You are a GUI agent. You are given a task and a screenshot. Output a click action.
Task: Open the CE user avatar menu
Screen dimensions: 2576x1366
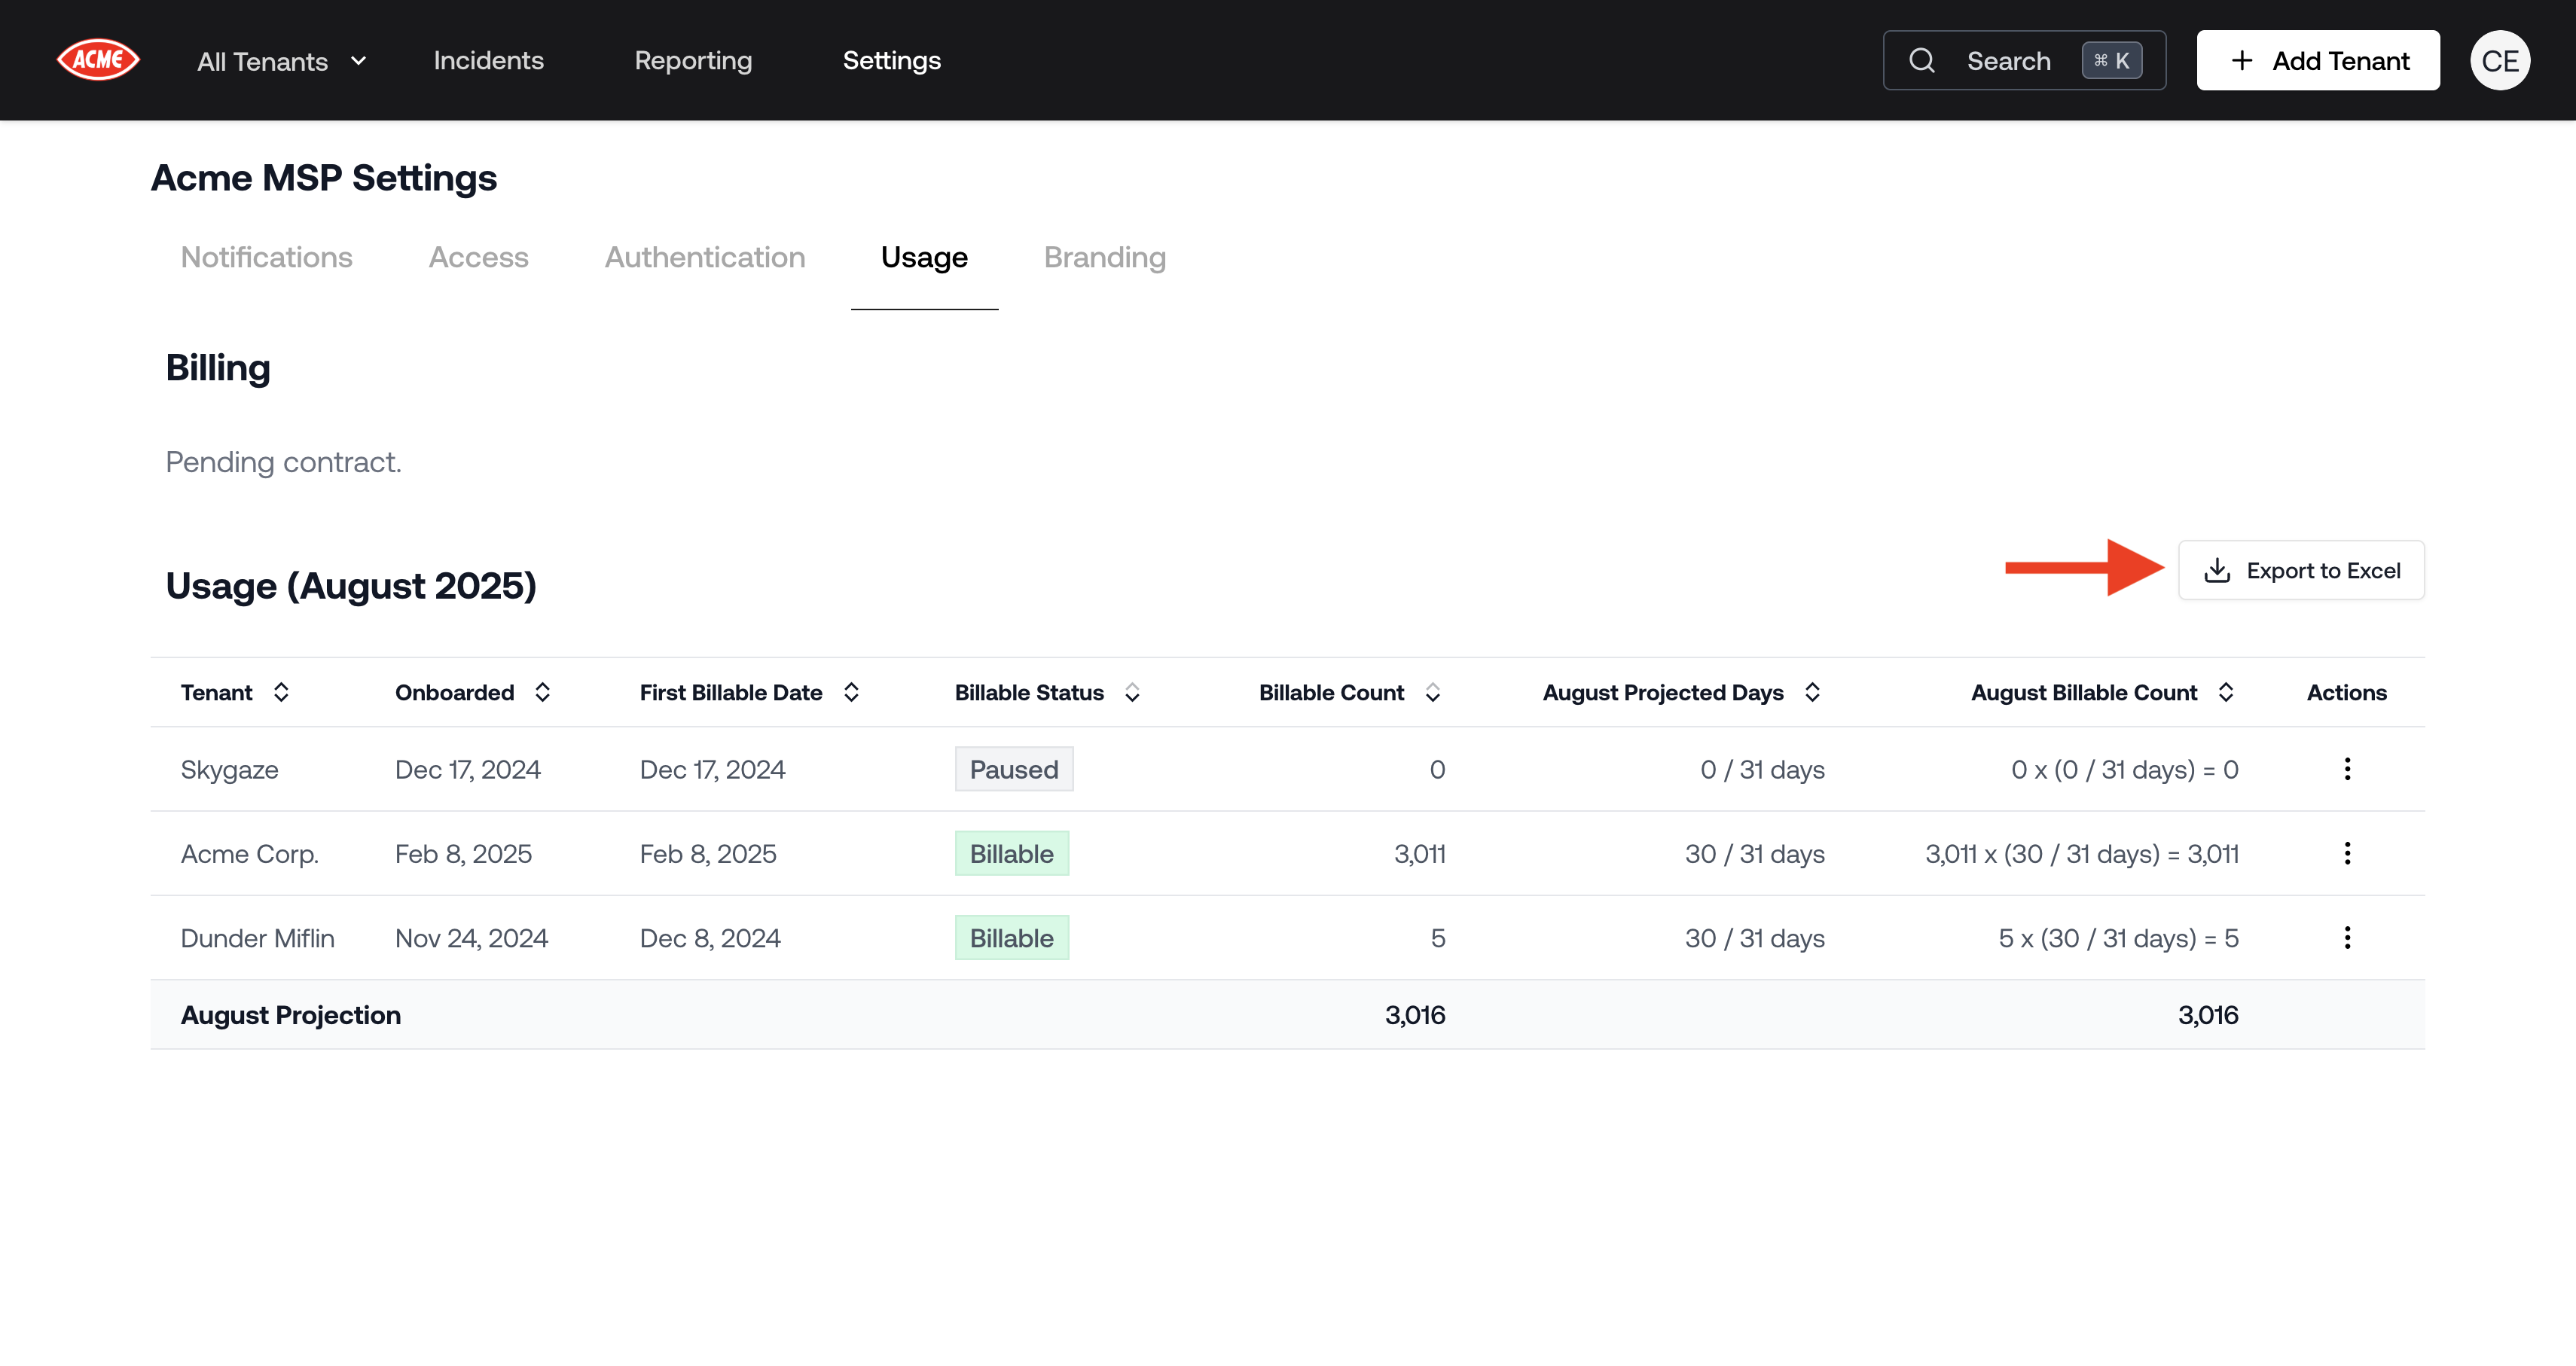(2499, 61)
